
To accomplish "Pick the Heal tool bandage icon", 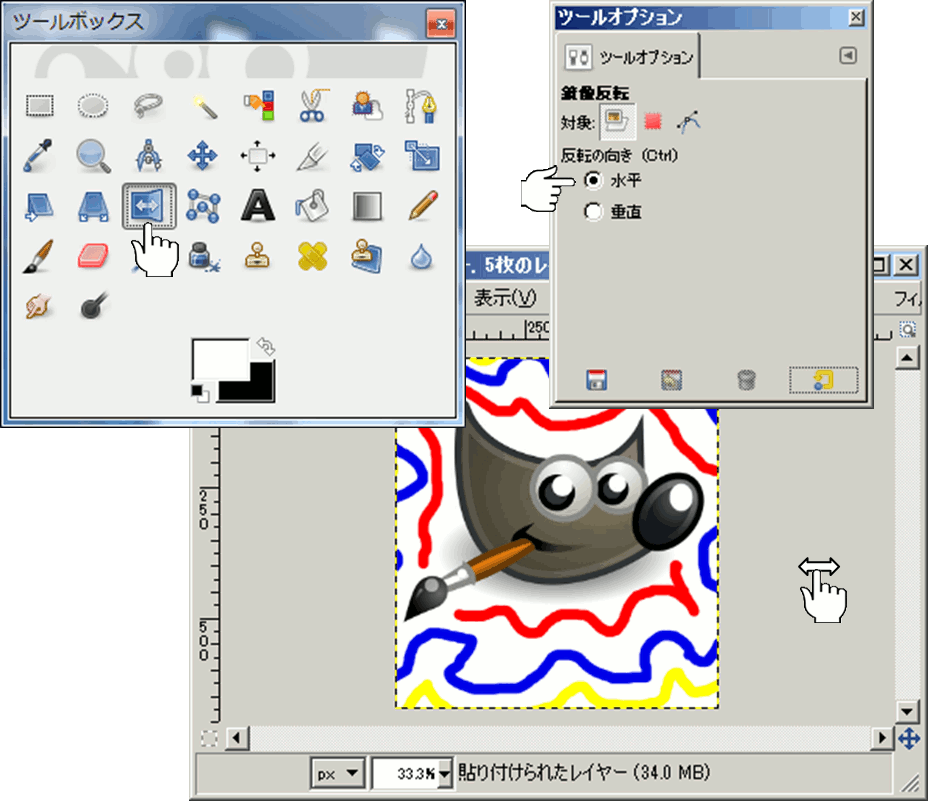I will (312, 256).
